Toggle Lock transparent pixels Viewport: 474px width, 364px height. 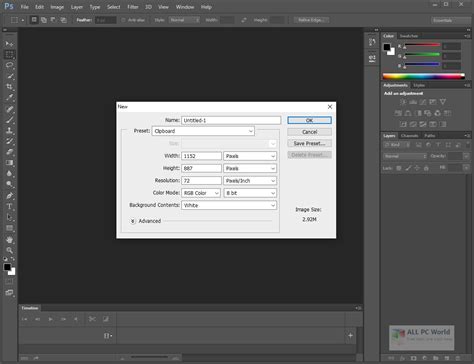point(399,168)
